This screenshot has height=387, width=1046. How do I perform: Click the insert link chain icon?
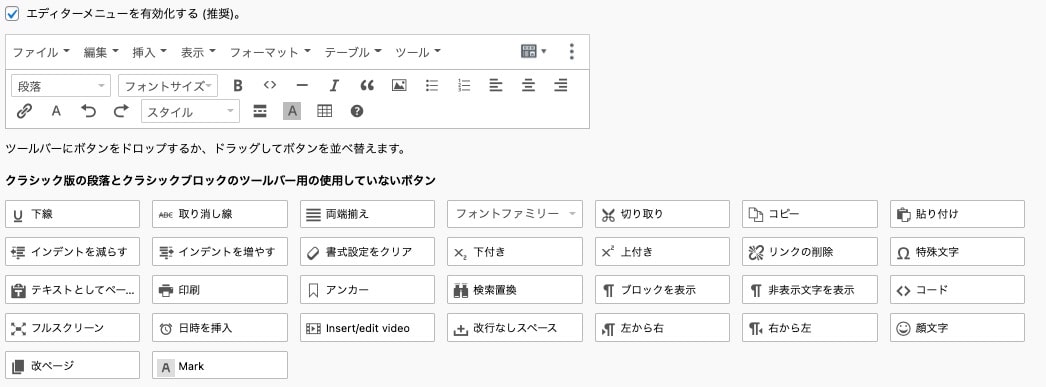point(25,111)
